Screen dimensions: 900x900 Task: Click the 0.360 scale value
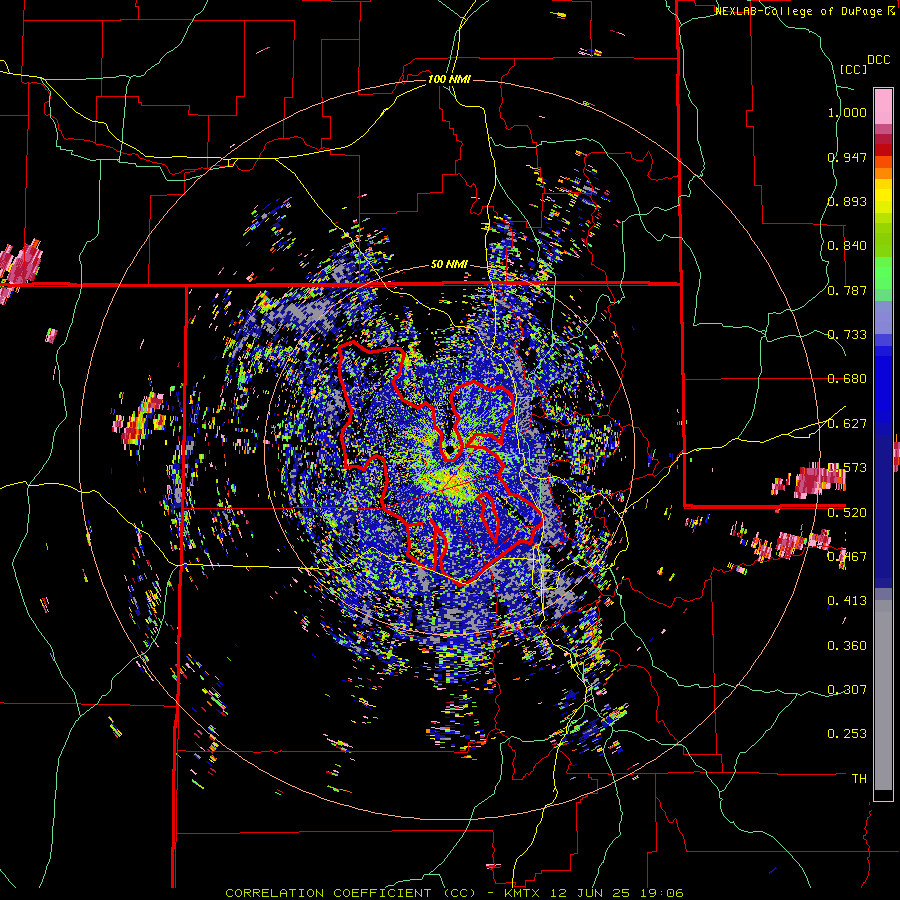coord(847,646)
